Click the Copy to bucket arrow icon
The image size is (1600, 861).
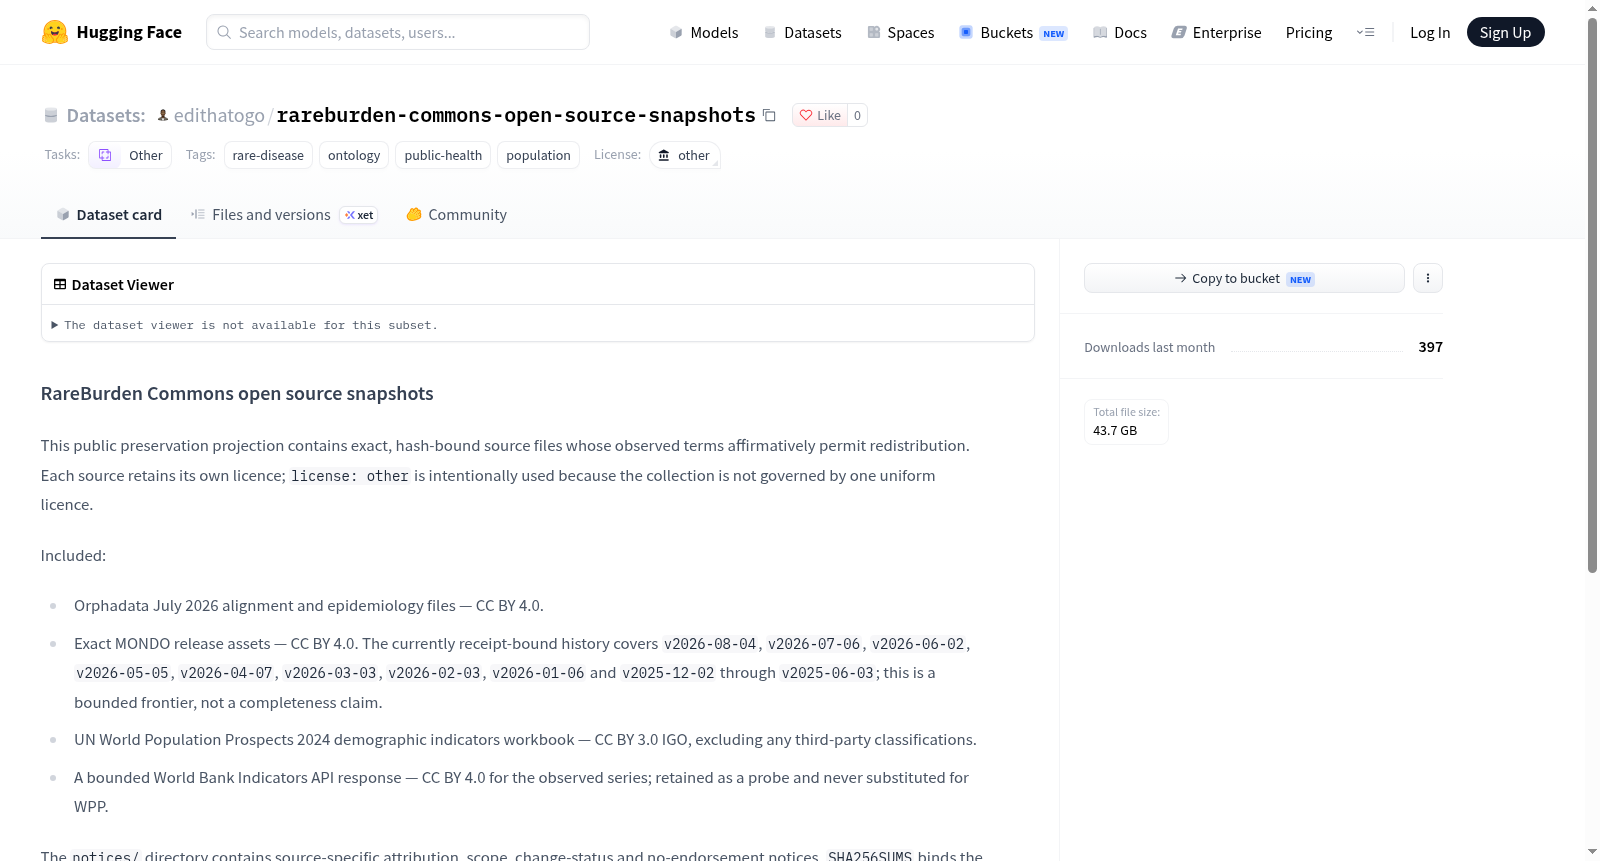[1181, 278]
